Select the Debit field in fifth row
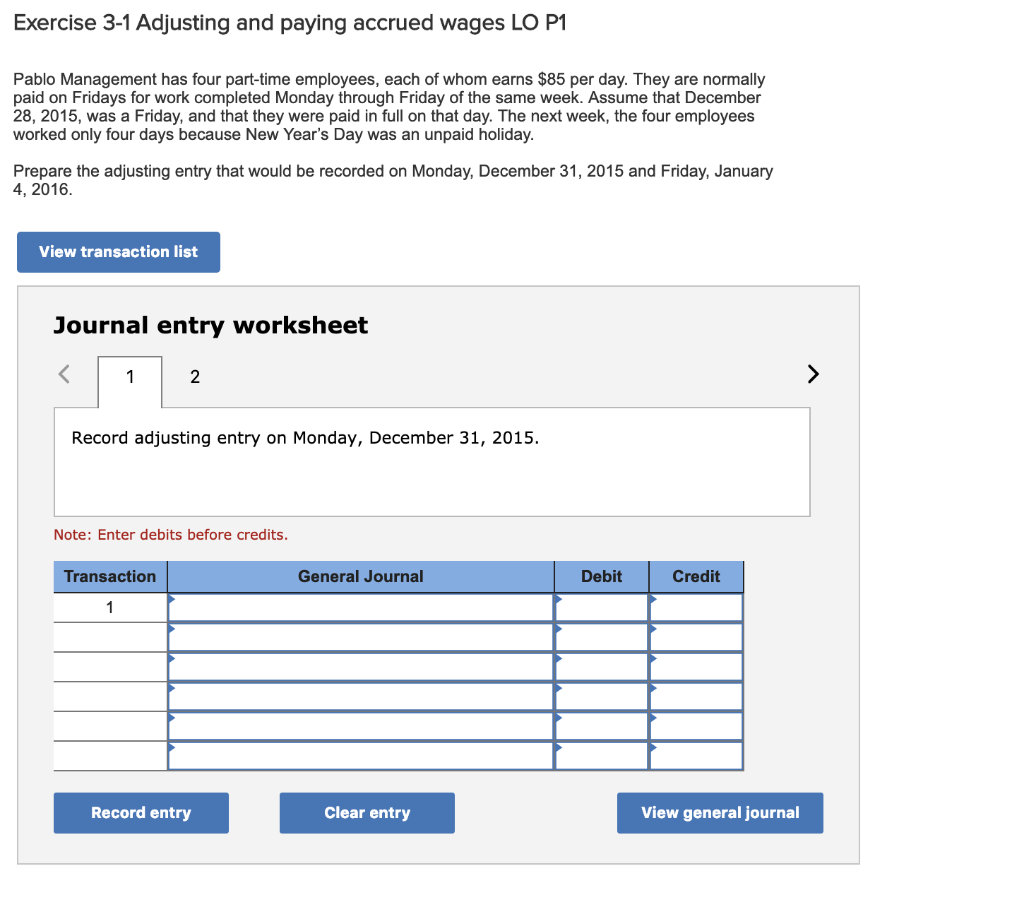The height and width of the screenshot is (907, 1024). click(x=601, y=726)
